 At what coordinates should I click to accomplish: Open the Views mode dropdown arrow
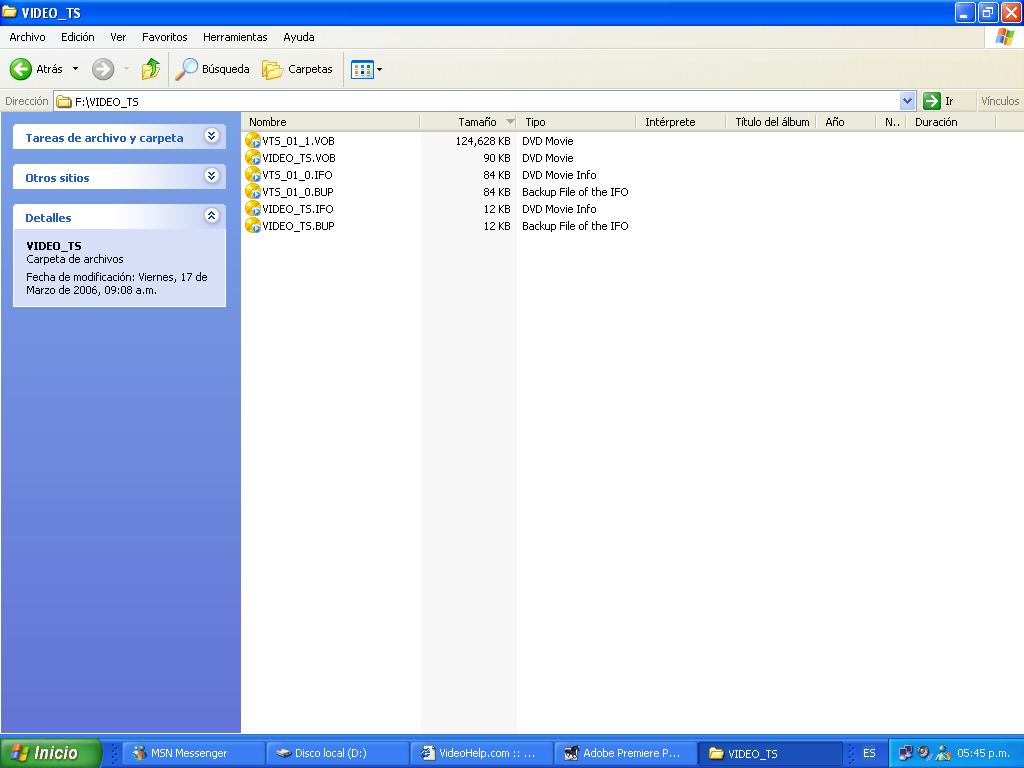379,69
